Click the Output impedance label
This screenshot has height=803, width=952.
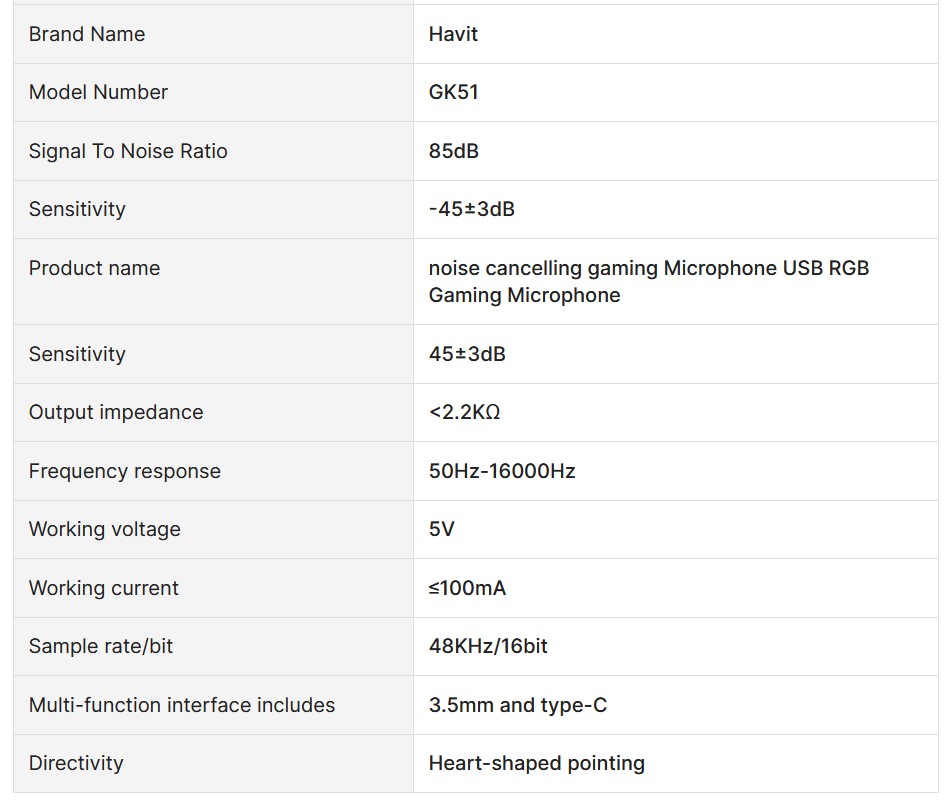click(116, 412)
